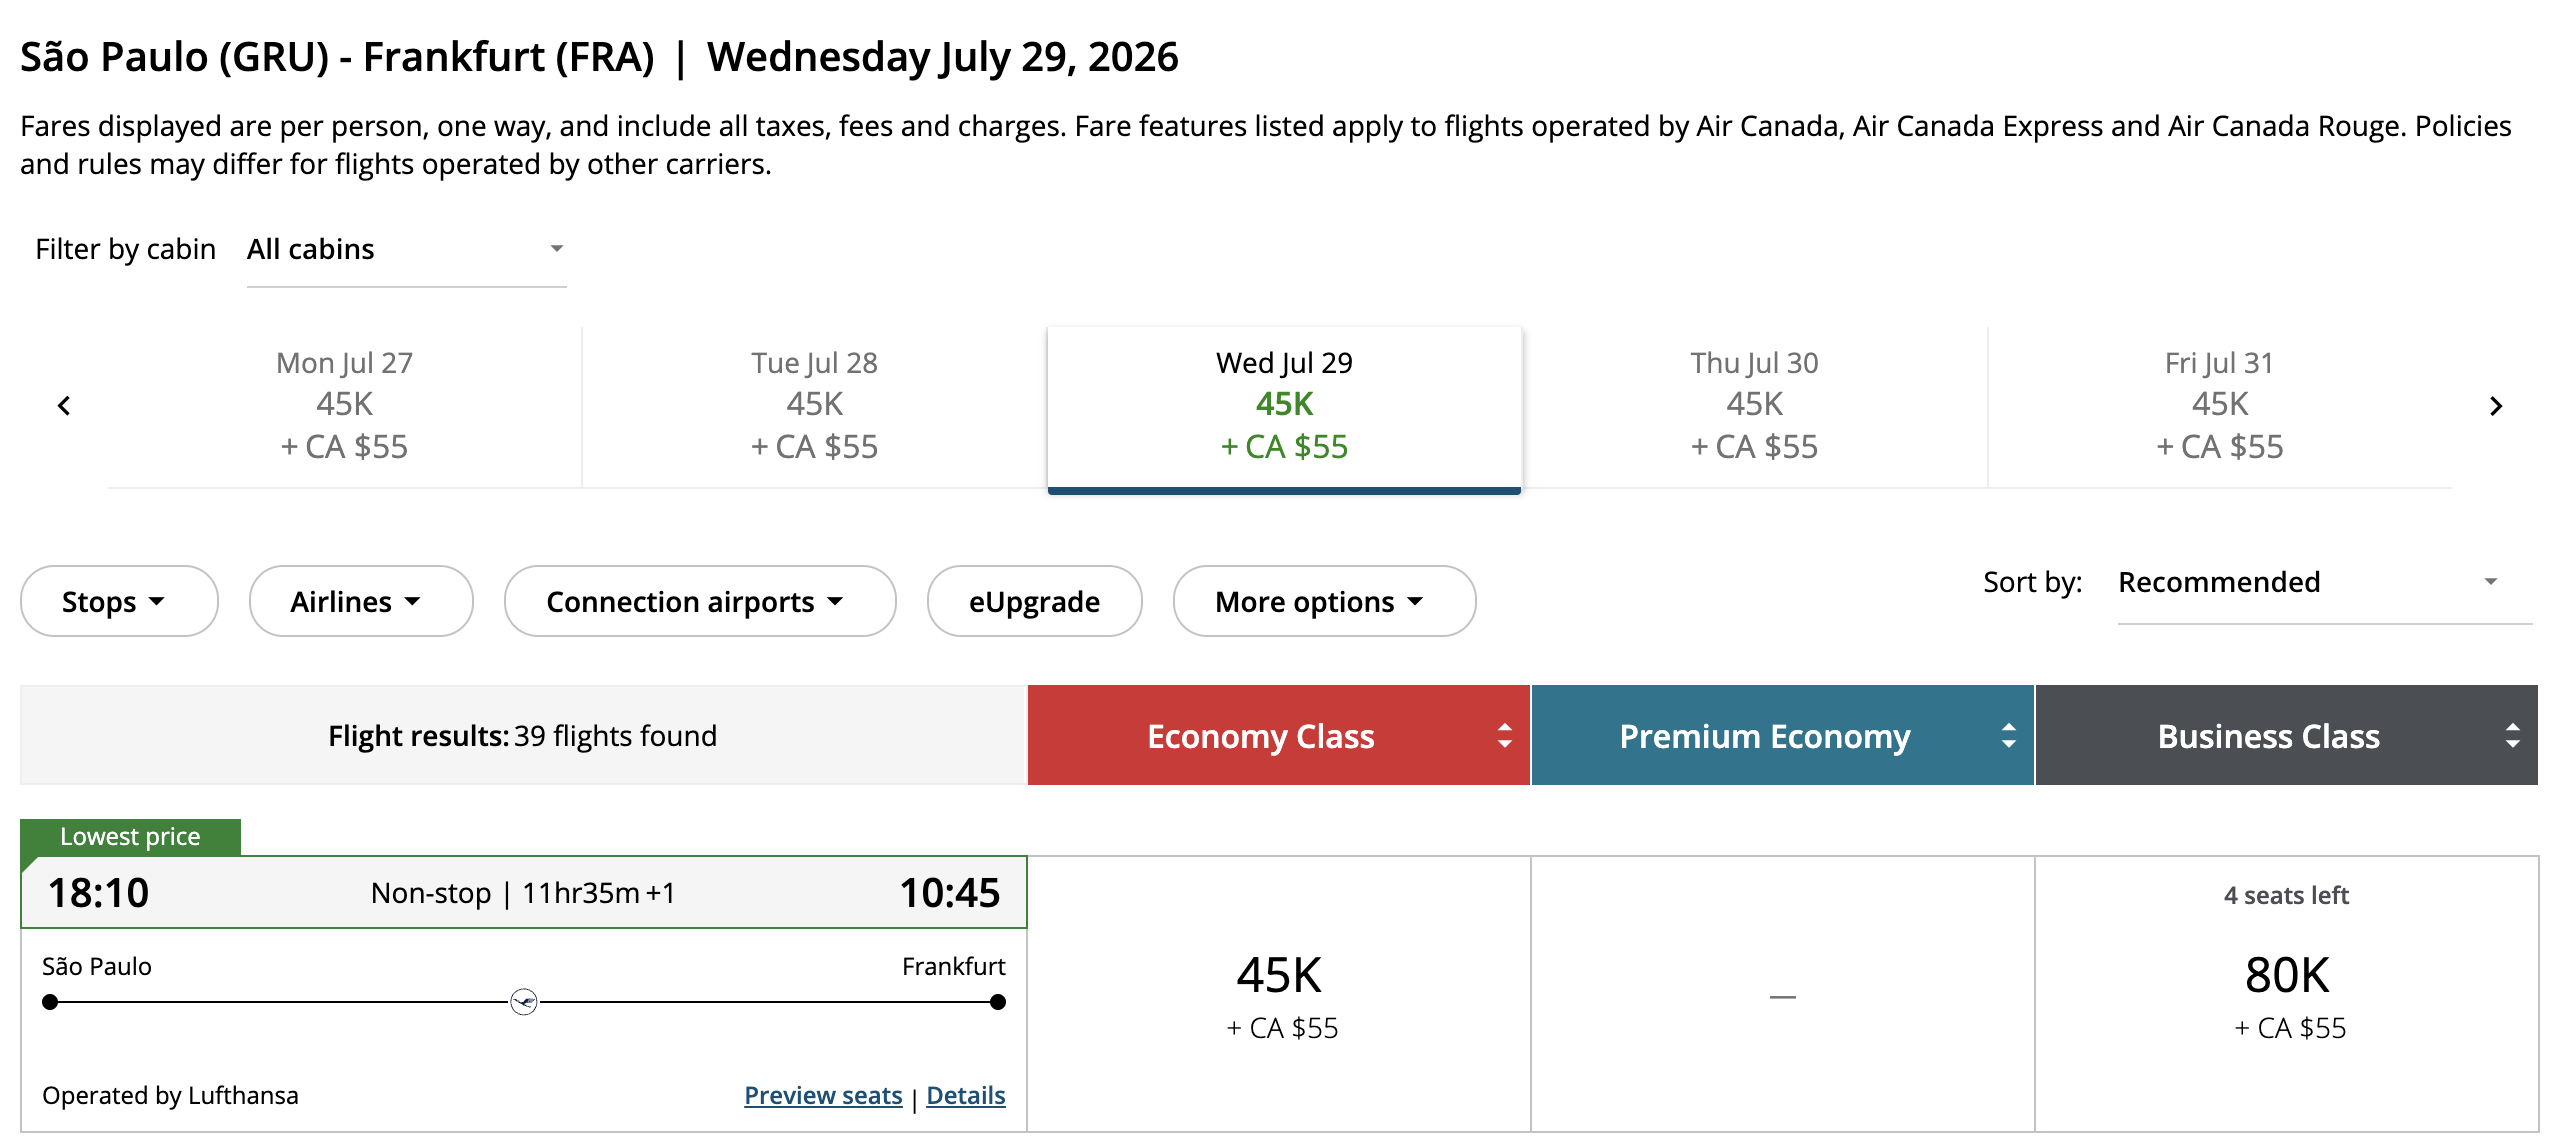This screenshot has width=2566, height=1144.
Task: Change the Sort by Recommended selection
Action: [x=2322, y=583]
